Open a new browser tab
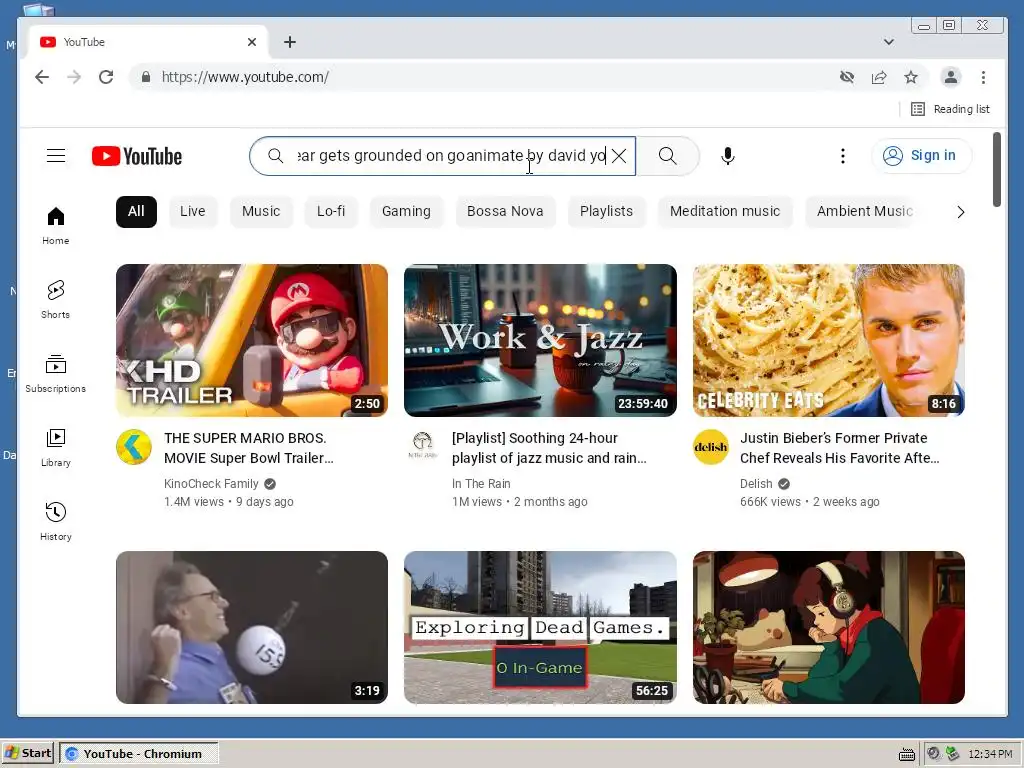 coord(290,42)
